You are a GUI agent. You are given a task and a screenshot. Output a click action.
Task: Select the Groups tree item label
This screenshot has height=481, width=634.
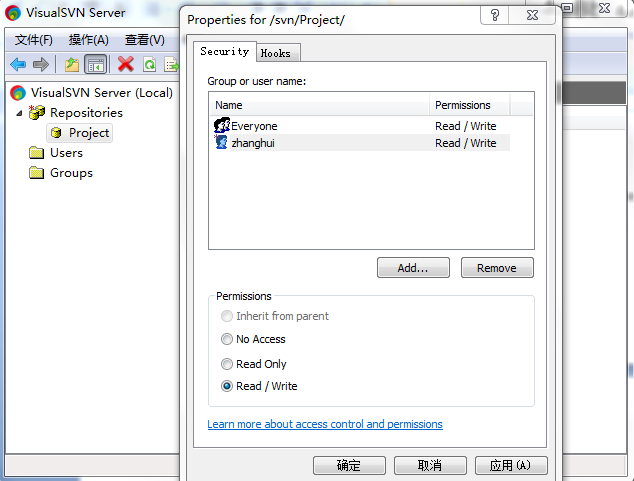click(71, 173)
